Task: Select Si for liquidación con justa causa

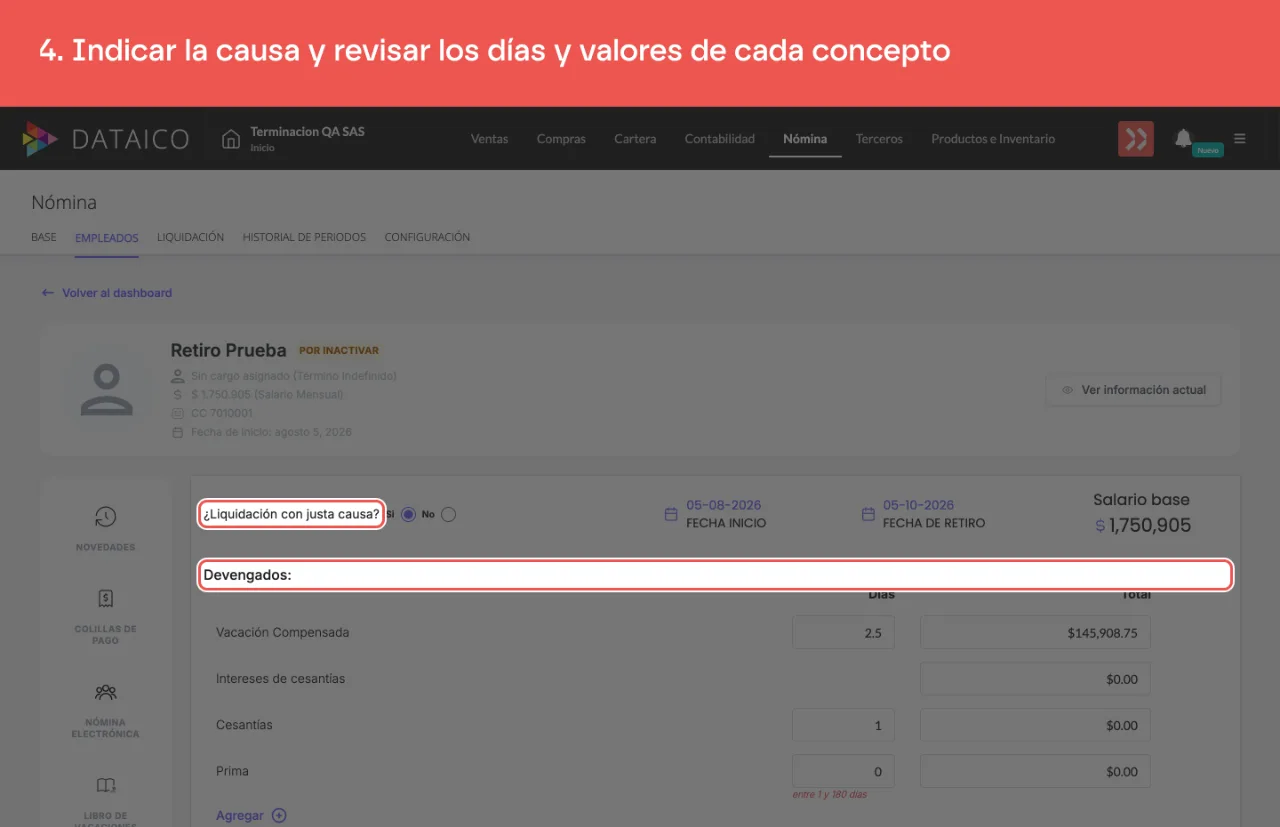Action: [408, 514]
